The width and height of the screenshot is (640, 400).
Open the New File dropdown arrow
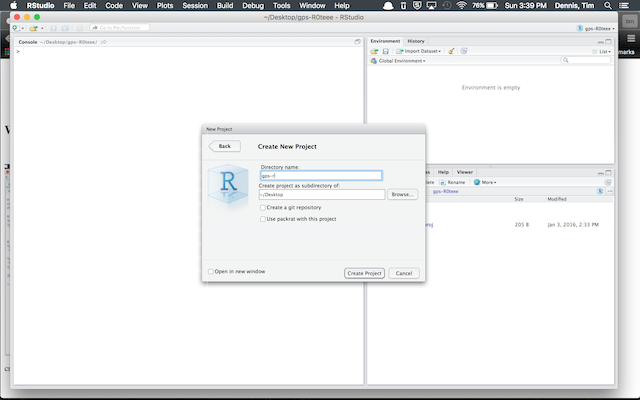[22, 28]
